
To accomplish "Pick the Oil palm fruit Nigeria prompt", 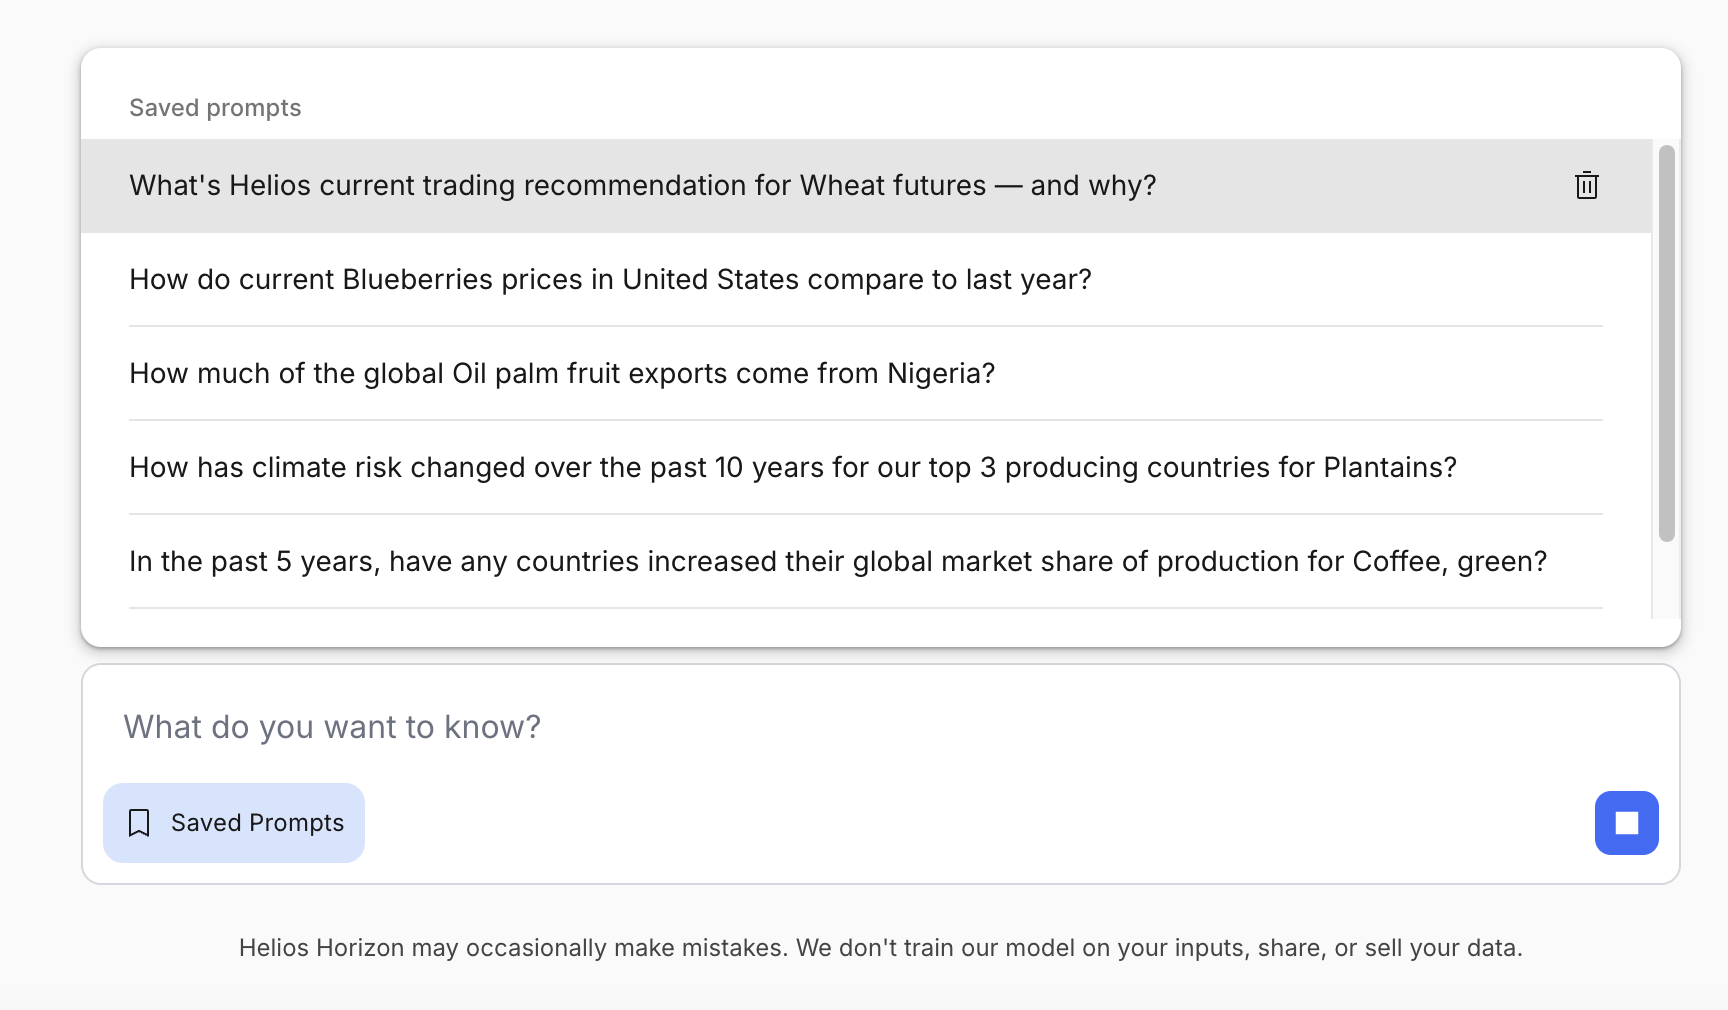I will 561,374.
